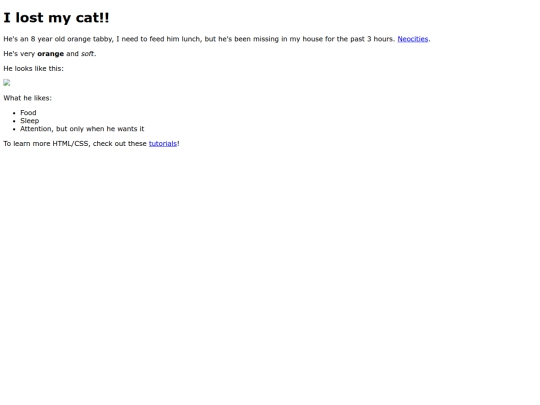Click the 'Attention, but only when he wants it' item
The image size is (540, 405).
tap(82, 129)
